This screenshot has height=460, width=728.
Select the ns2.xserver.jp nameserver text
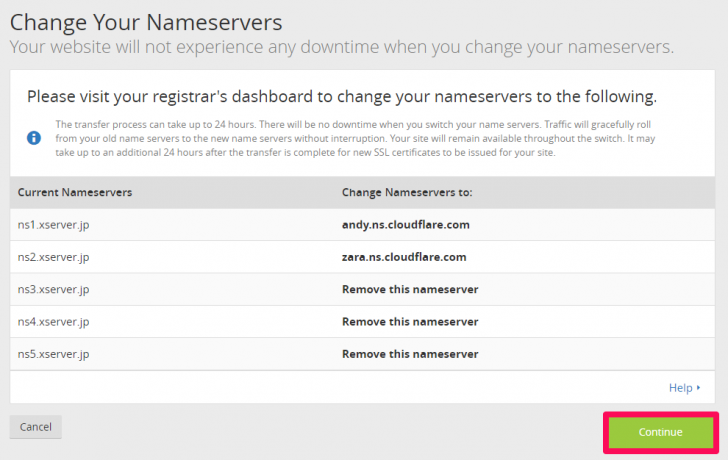point(53,257)
